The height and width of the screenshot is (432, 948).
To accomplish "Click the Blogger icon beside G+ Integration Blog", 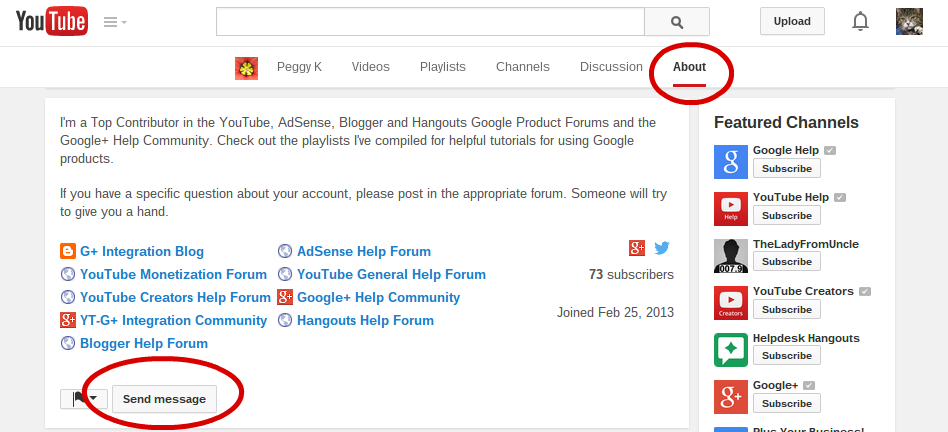I will tap(68, 251).
